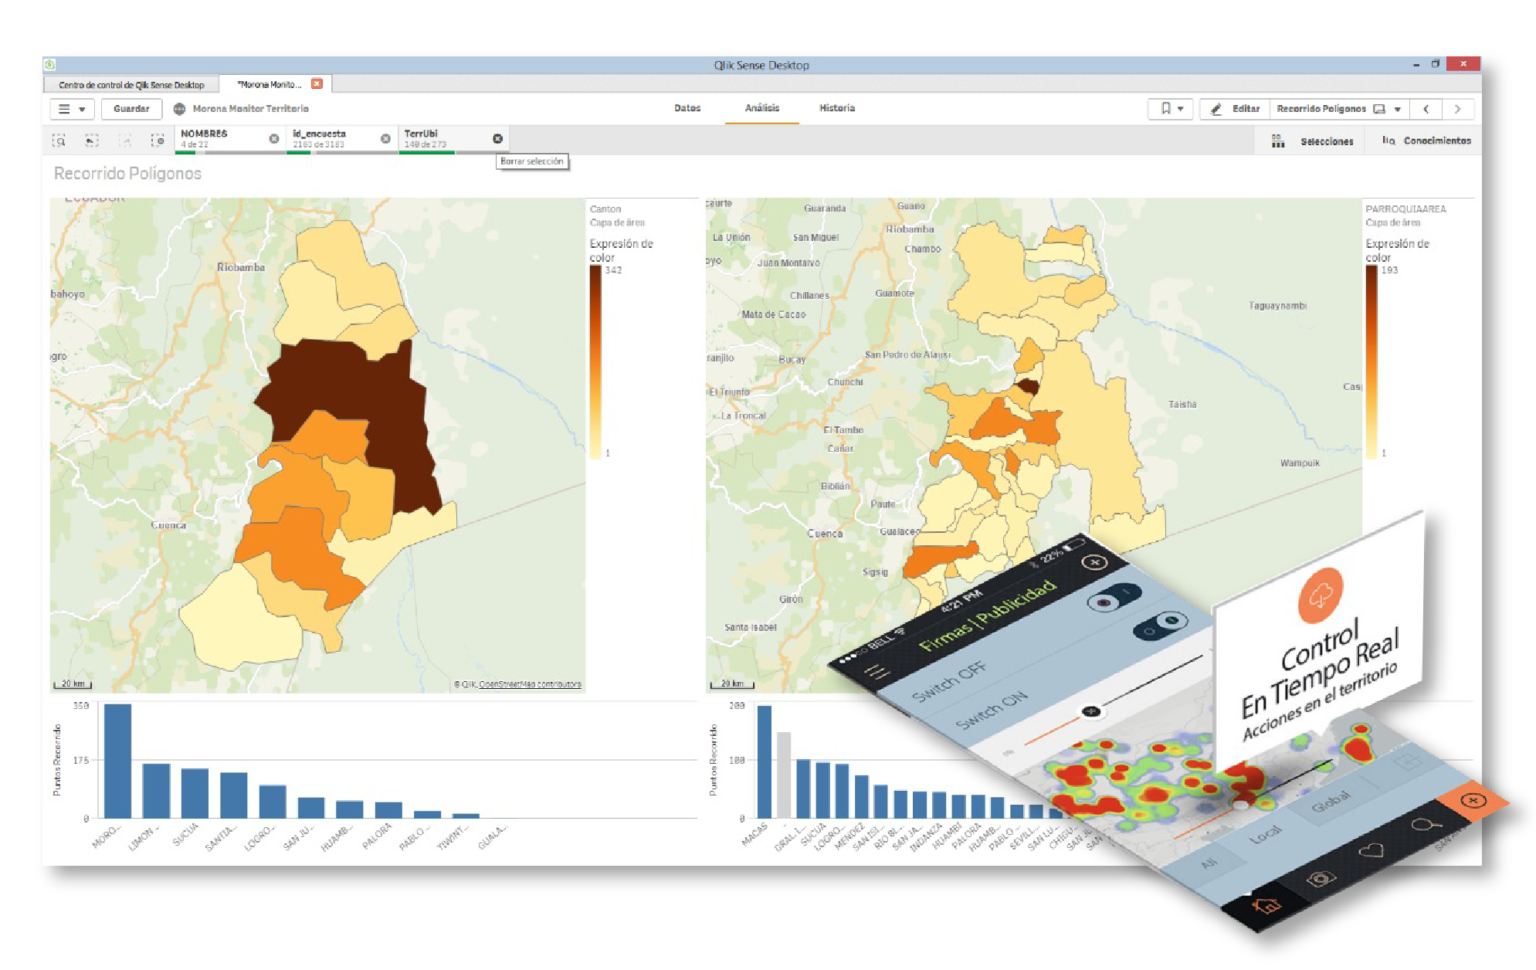The image size is (1536, 970).
Task: Click the Guardar button
Action: (x=131, y=109)
